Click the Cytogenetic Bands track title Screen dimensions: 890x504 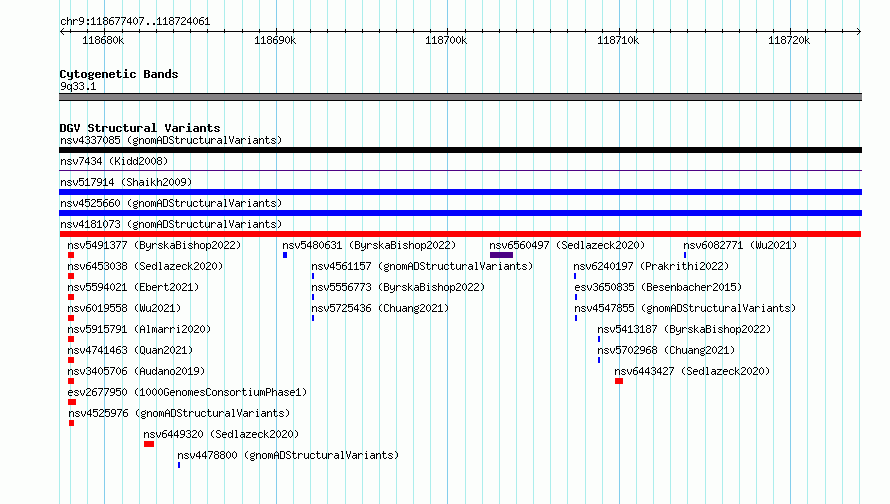coord(119,74)
